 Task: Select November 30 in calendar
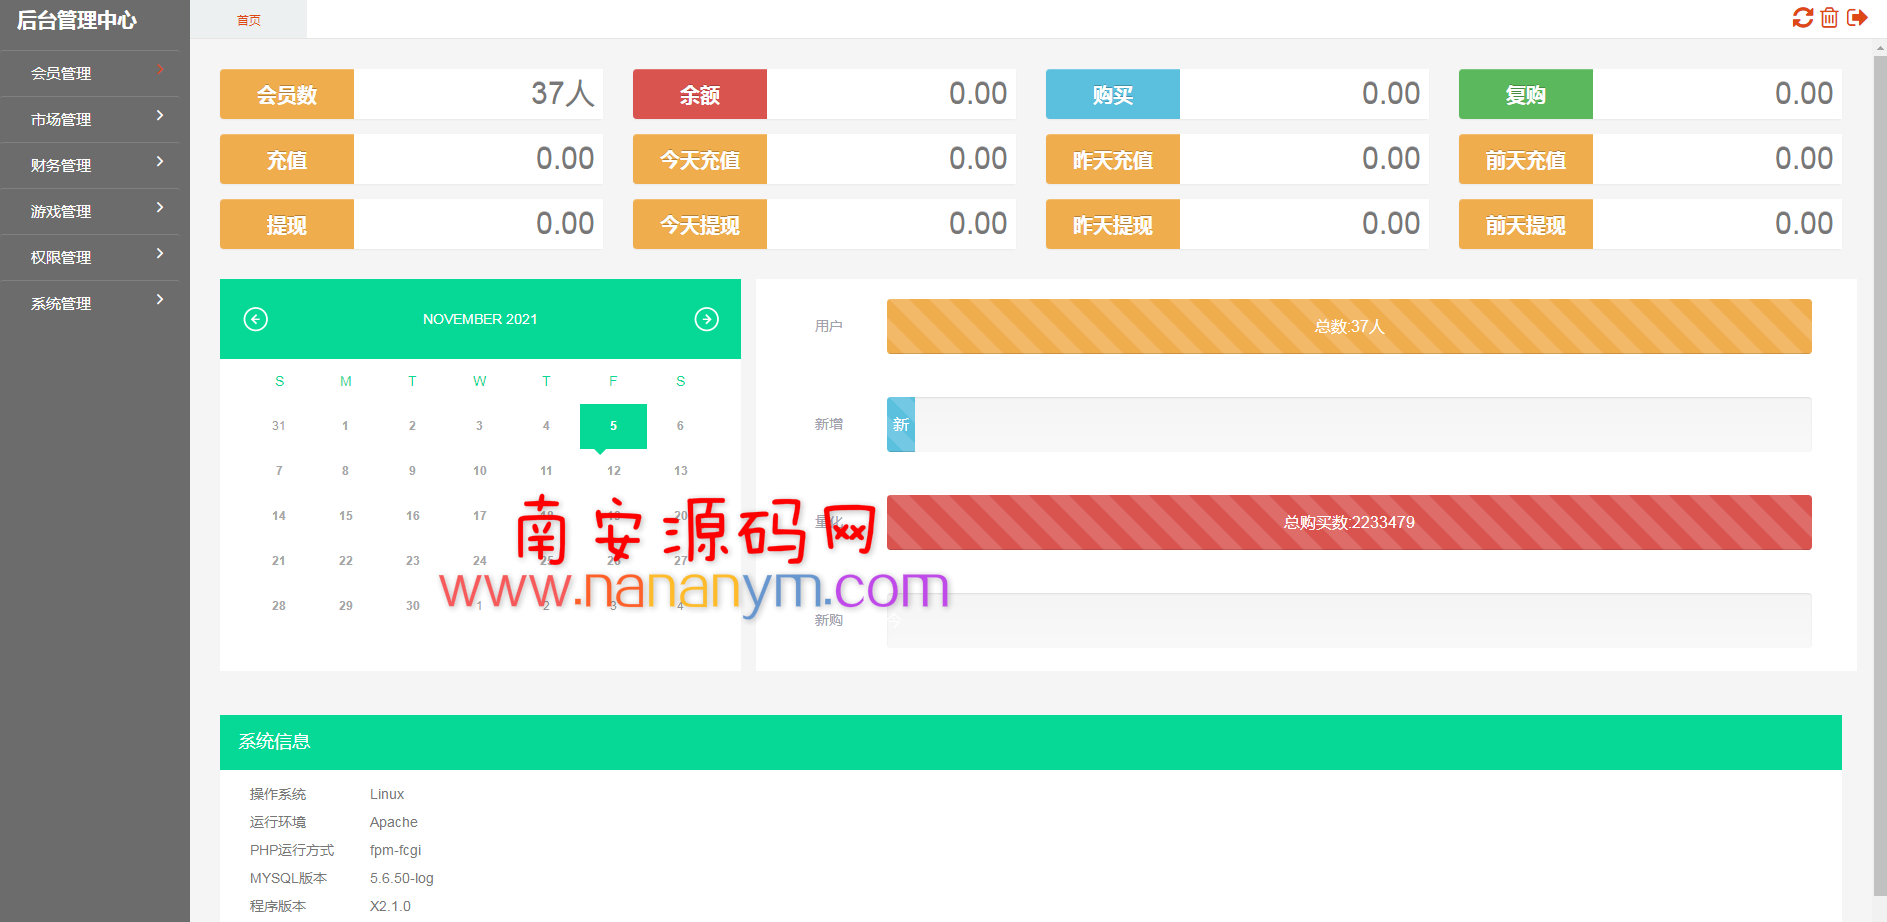(413, 606)
